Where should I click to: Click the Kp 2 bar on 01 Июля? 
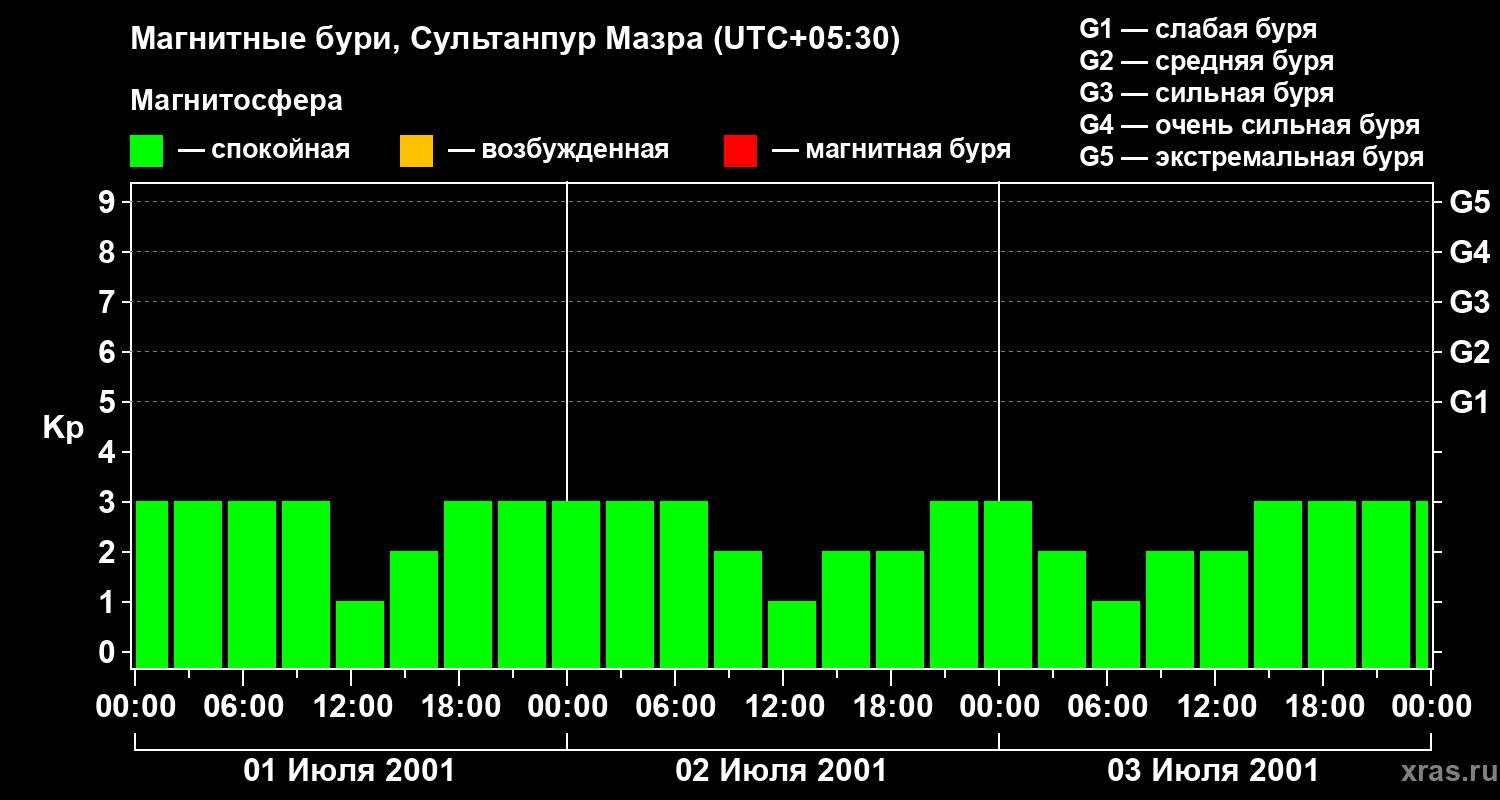pyautogui.click(x=414, y=609)
